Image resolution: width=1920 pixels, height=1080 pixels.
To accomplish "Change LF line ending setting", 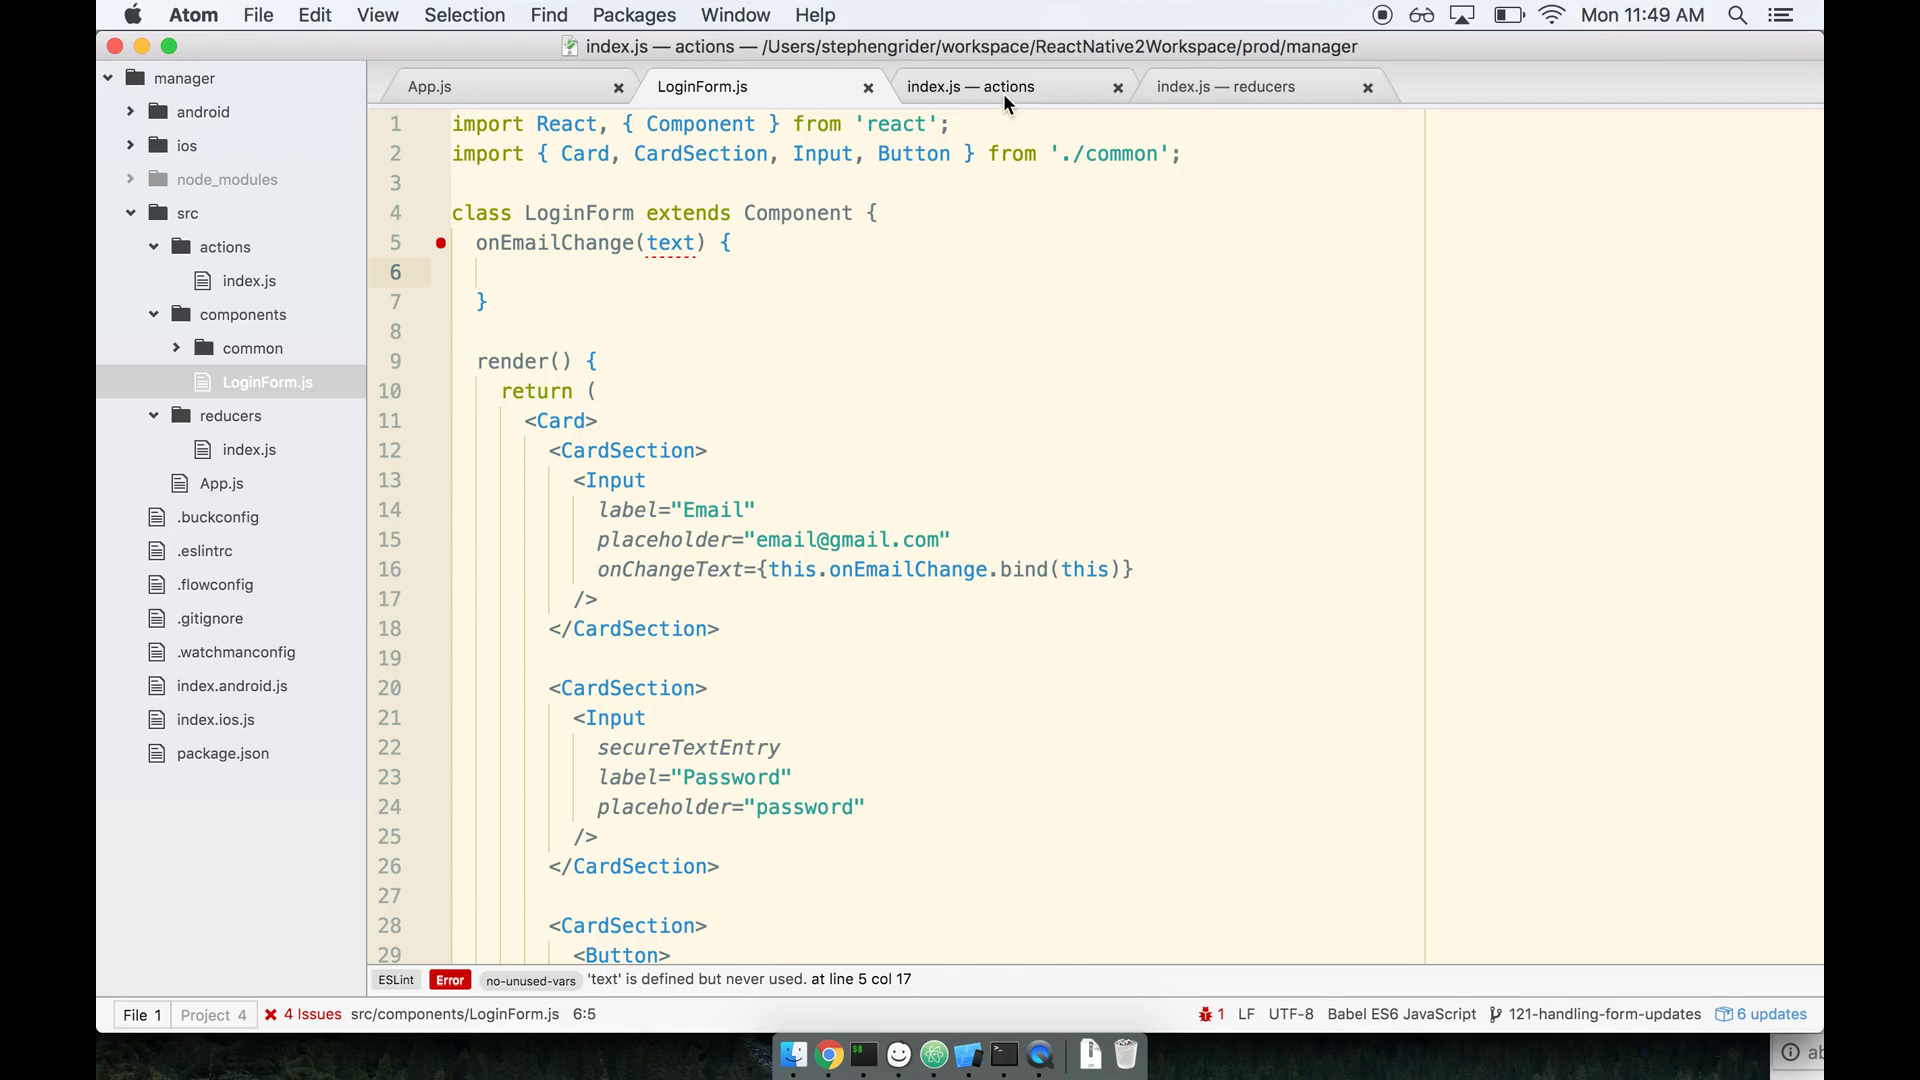I will coord(1246,1014).
